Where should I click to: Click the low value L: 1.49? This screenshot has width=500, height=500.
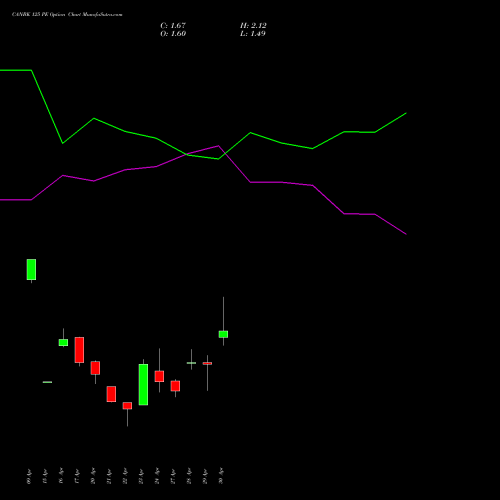(253, 33)
